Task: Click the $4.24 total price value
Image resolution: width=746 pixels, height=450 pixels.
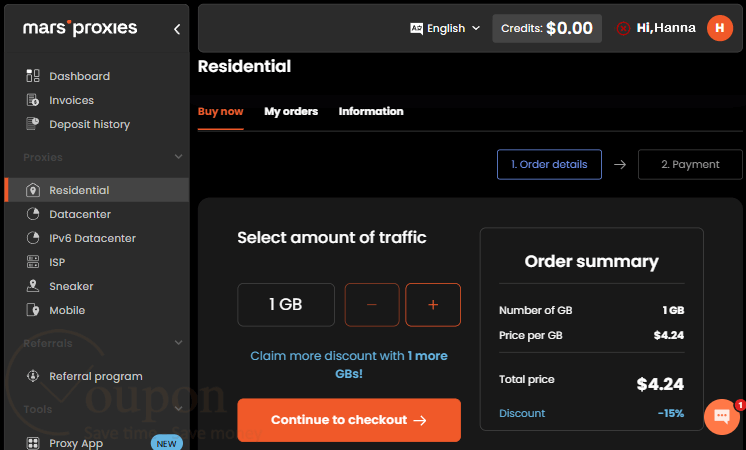Action: 660,384
